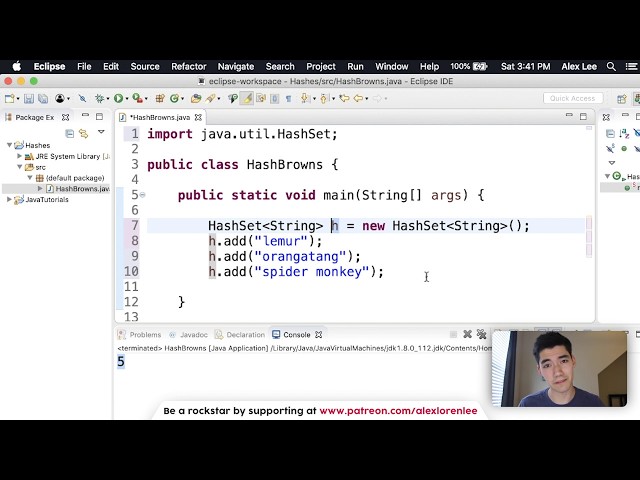Select the *HashBrowns.java editor tab
Screen dimensions: 640x480
(160, 117)
